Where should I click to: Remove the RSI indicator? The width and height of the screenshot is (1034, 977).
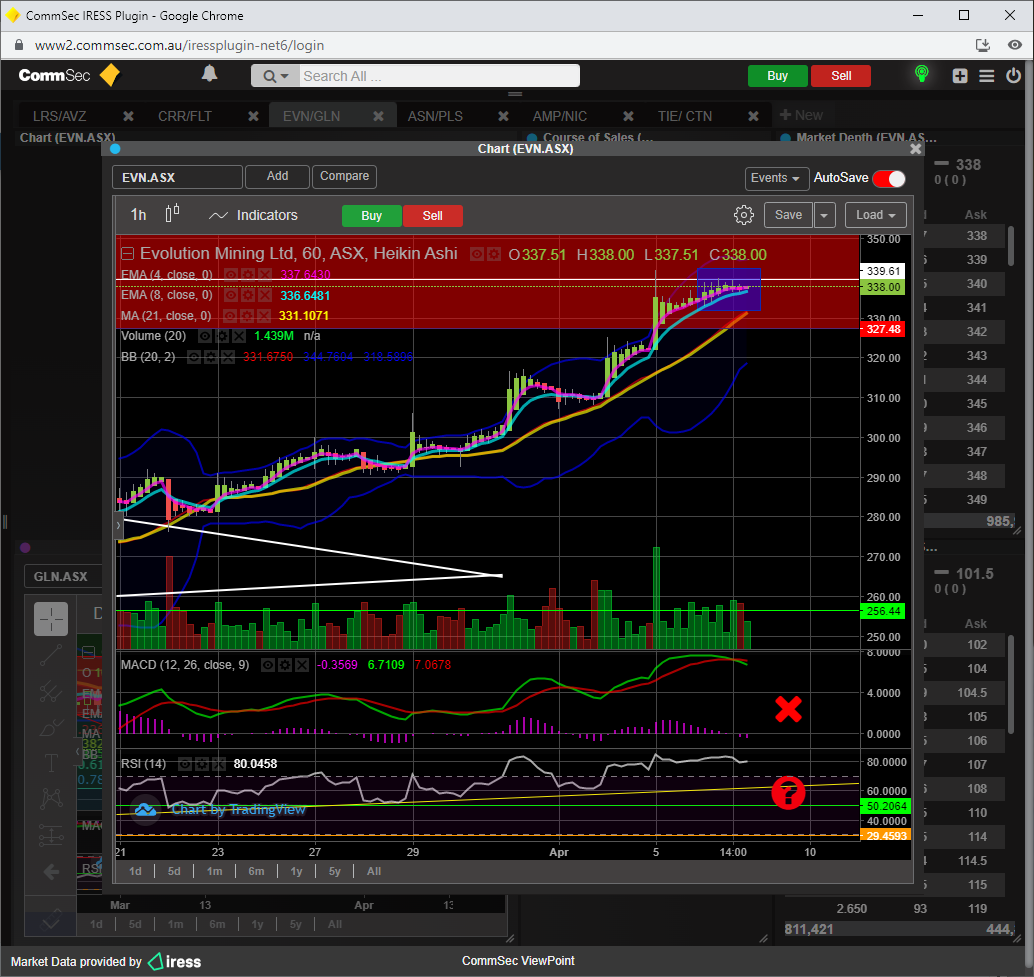pos(217,764)
